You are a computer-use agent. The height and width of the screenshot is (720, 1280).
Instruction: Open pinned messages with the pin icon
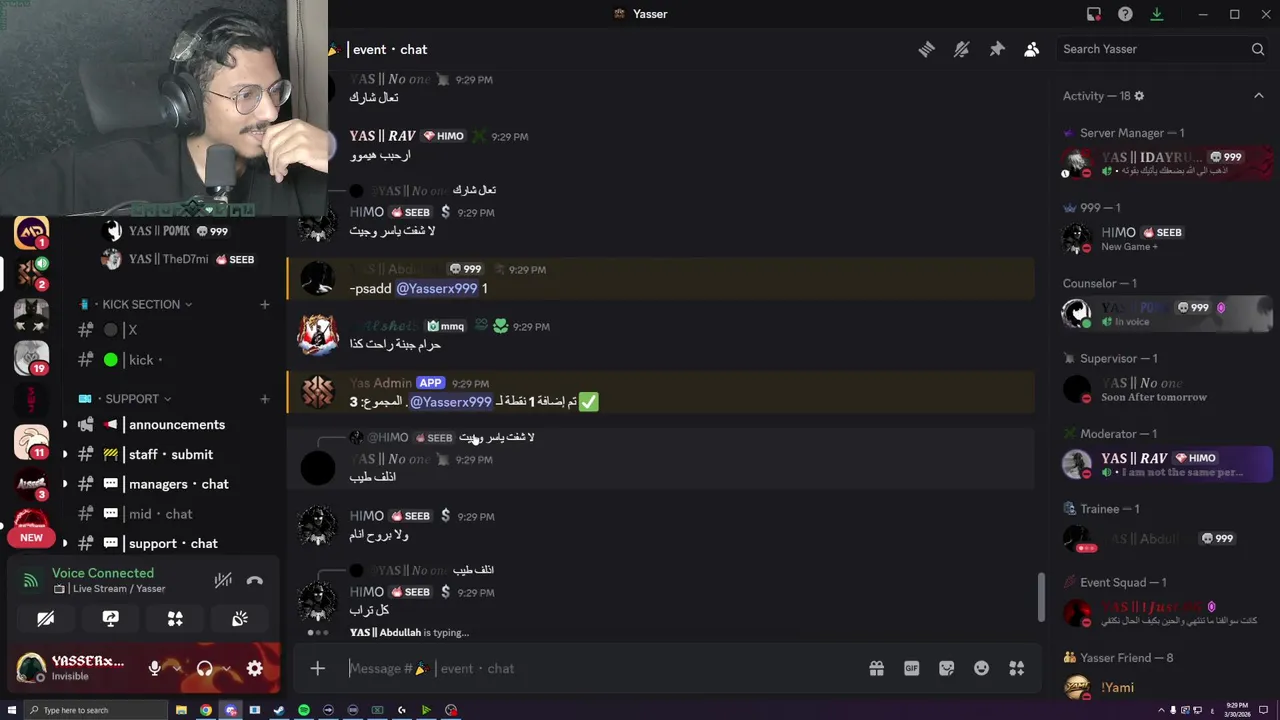(997, 49)
